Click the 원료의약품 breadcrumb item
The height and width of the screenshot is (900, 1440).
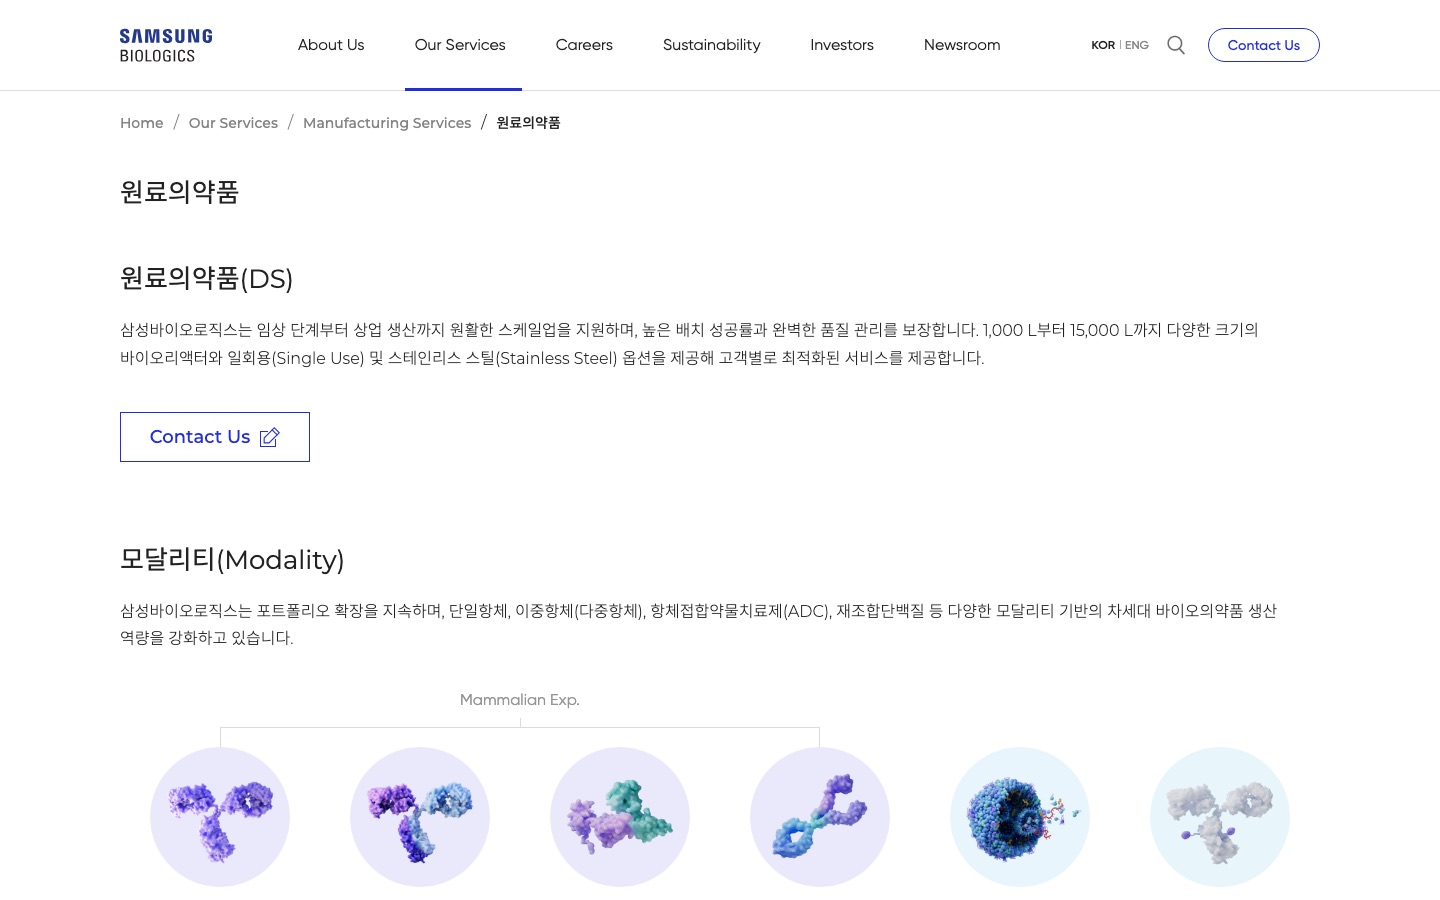click(x=528, y=123)
